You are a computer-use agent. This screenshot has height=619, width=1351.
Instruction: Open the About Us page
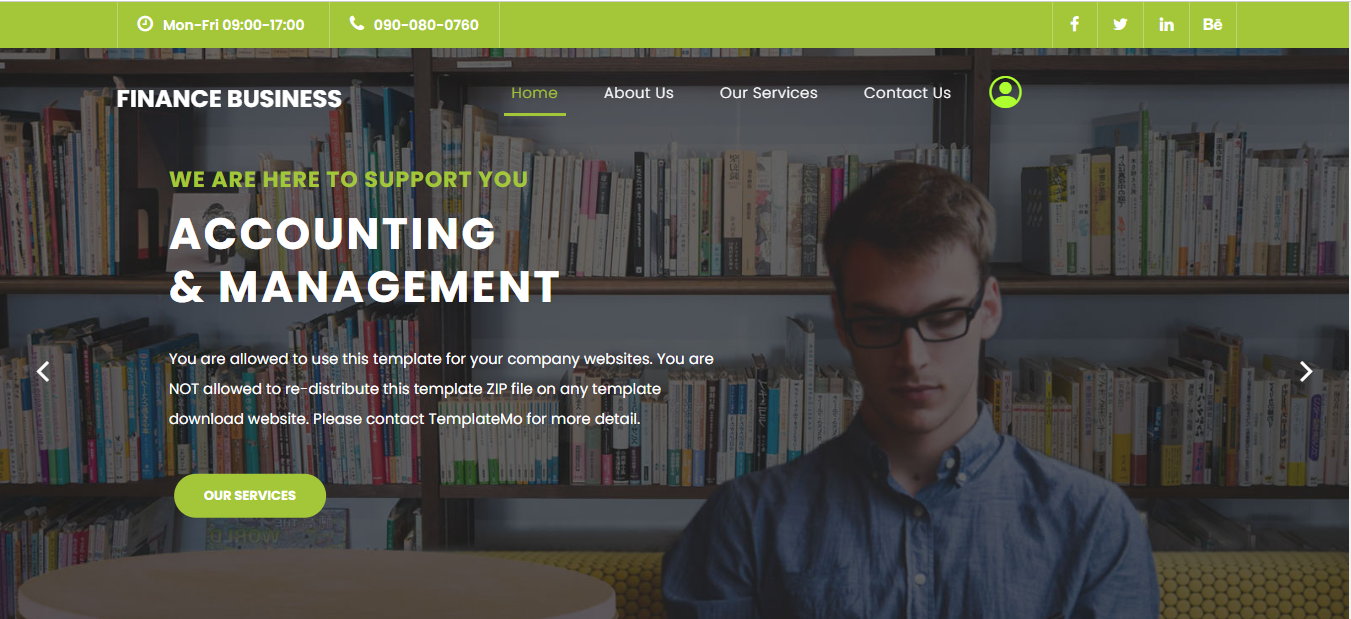(x=639, y=93)
